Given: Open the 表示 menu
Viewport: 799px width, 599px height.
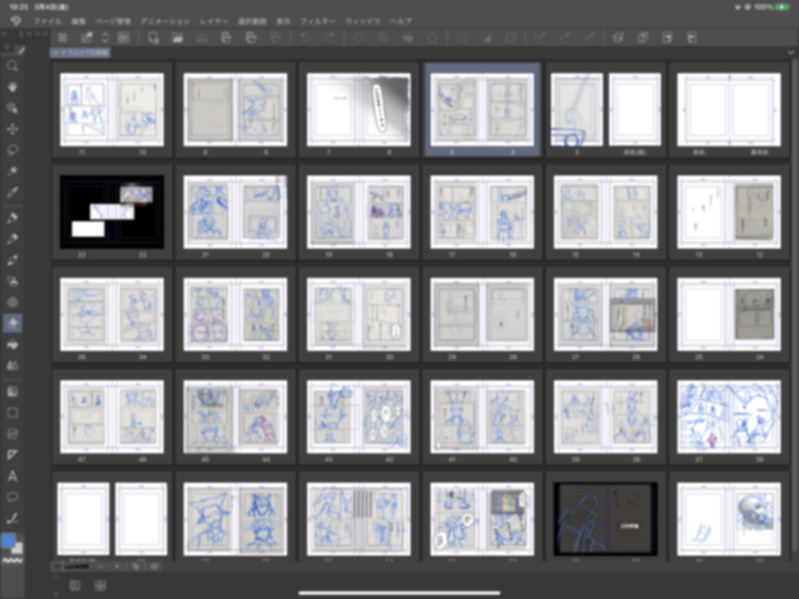Looking at the screenshot, I should pyautogui.click(x=283, y=21).
